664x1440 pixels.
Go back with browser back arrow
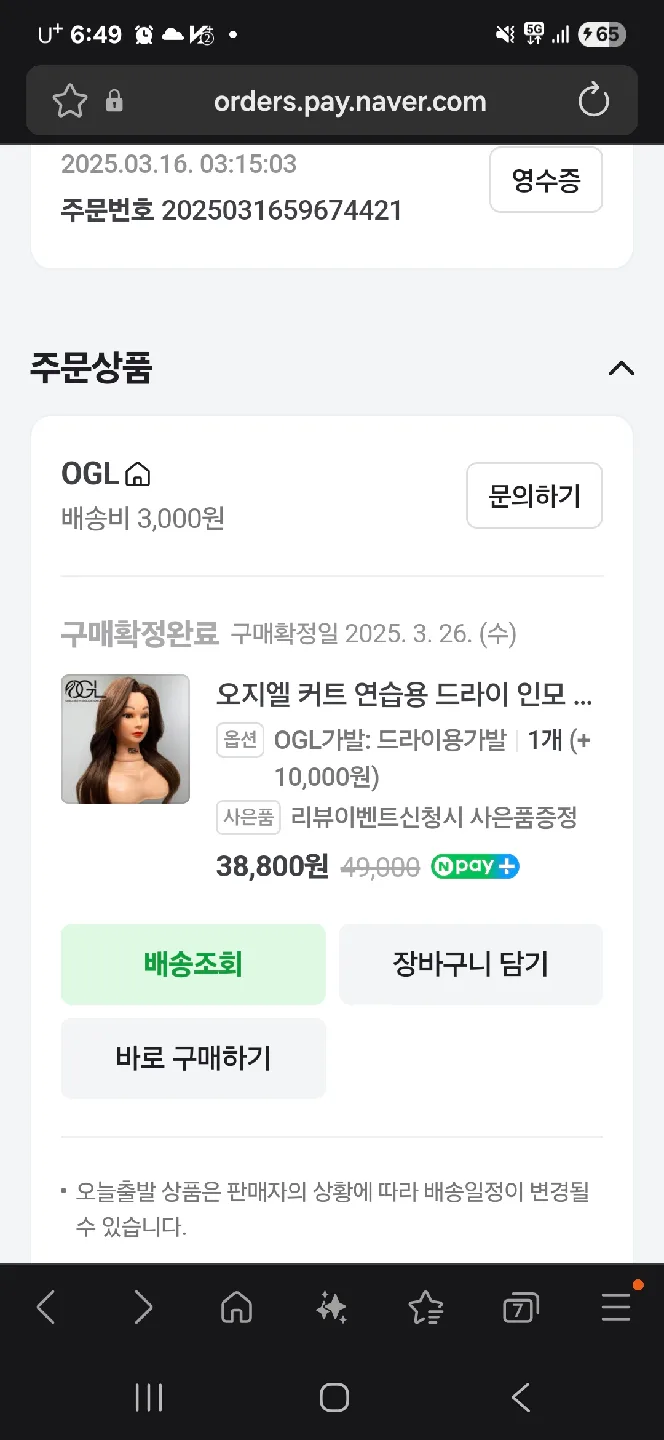tap(46, 1307)
